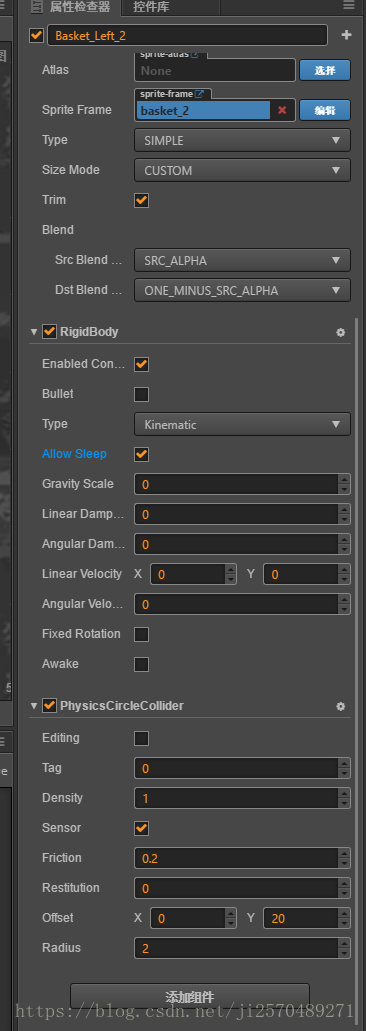The height and width of the screenshot is (1031, 366).
Task: Open the RigidBody Type Kinematic dropdown
Action: point(242,425)
